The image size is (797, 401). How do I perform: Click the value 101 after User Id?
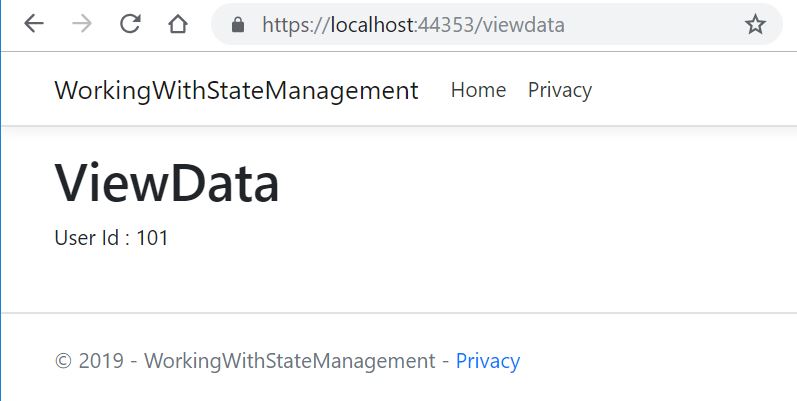[152, 238]
